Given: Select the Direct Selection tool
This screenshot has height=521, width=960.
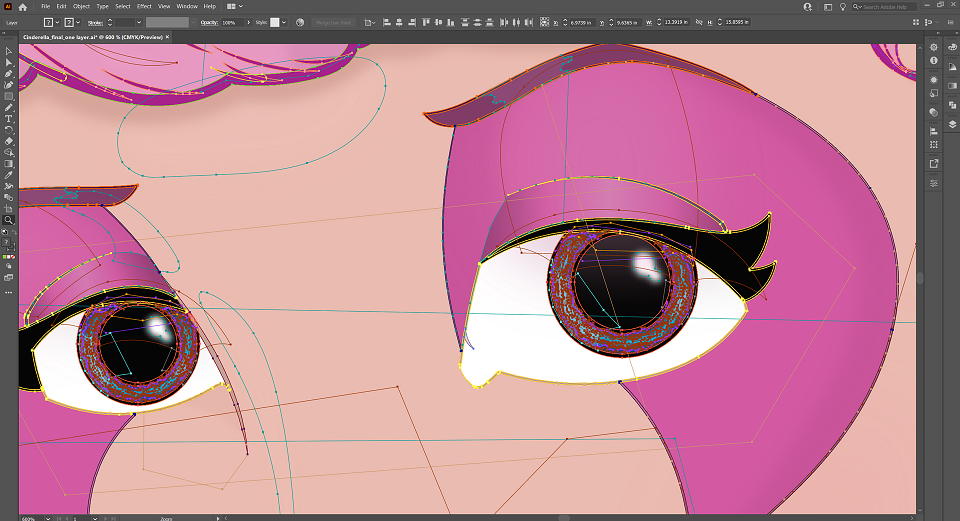Looking at the screenshot, I should (9, 62).
